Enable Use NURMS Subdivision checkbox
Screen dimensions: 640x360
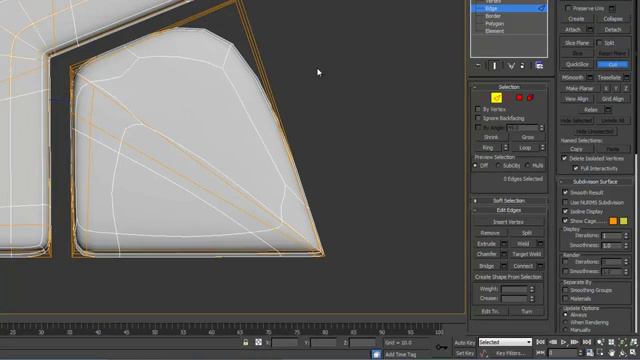[565, 202]
